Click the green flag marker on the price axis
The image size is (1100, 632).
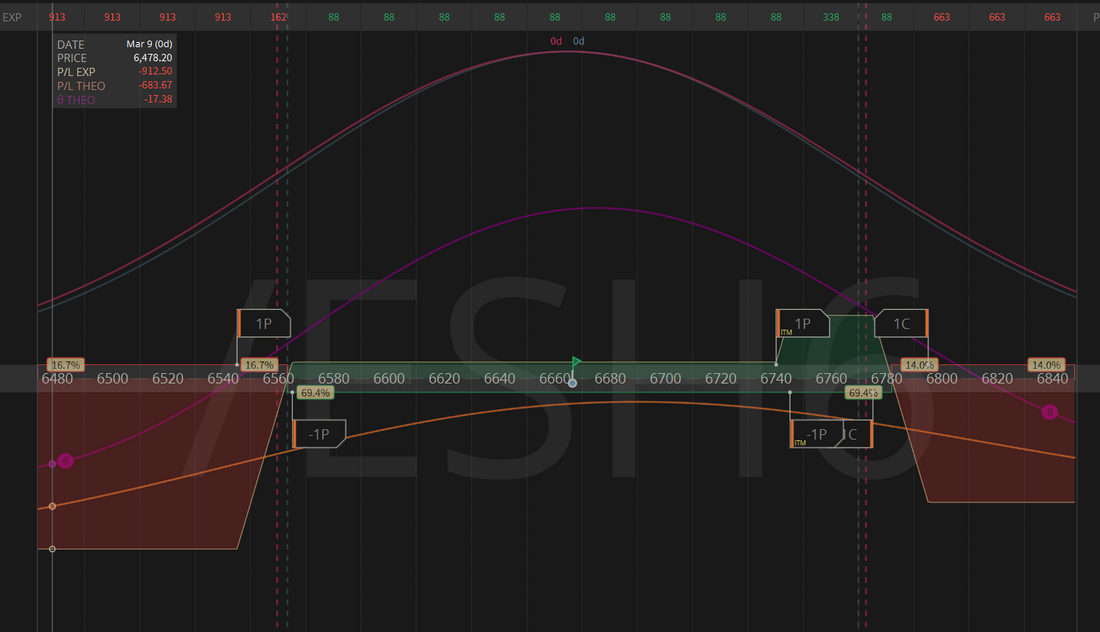coord(576,361)
